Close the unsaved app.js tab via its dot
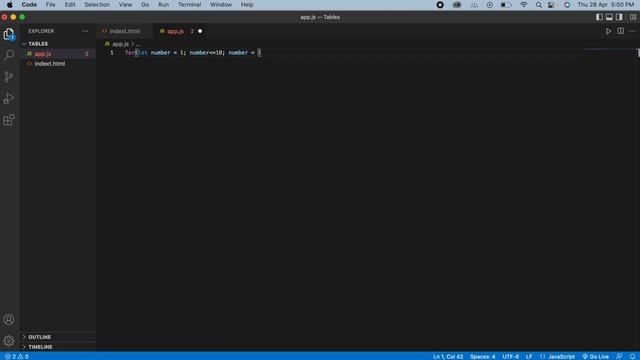 tap(200, 31)
